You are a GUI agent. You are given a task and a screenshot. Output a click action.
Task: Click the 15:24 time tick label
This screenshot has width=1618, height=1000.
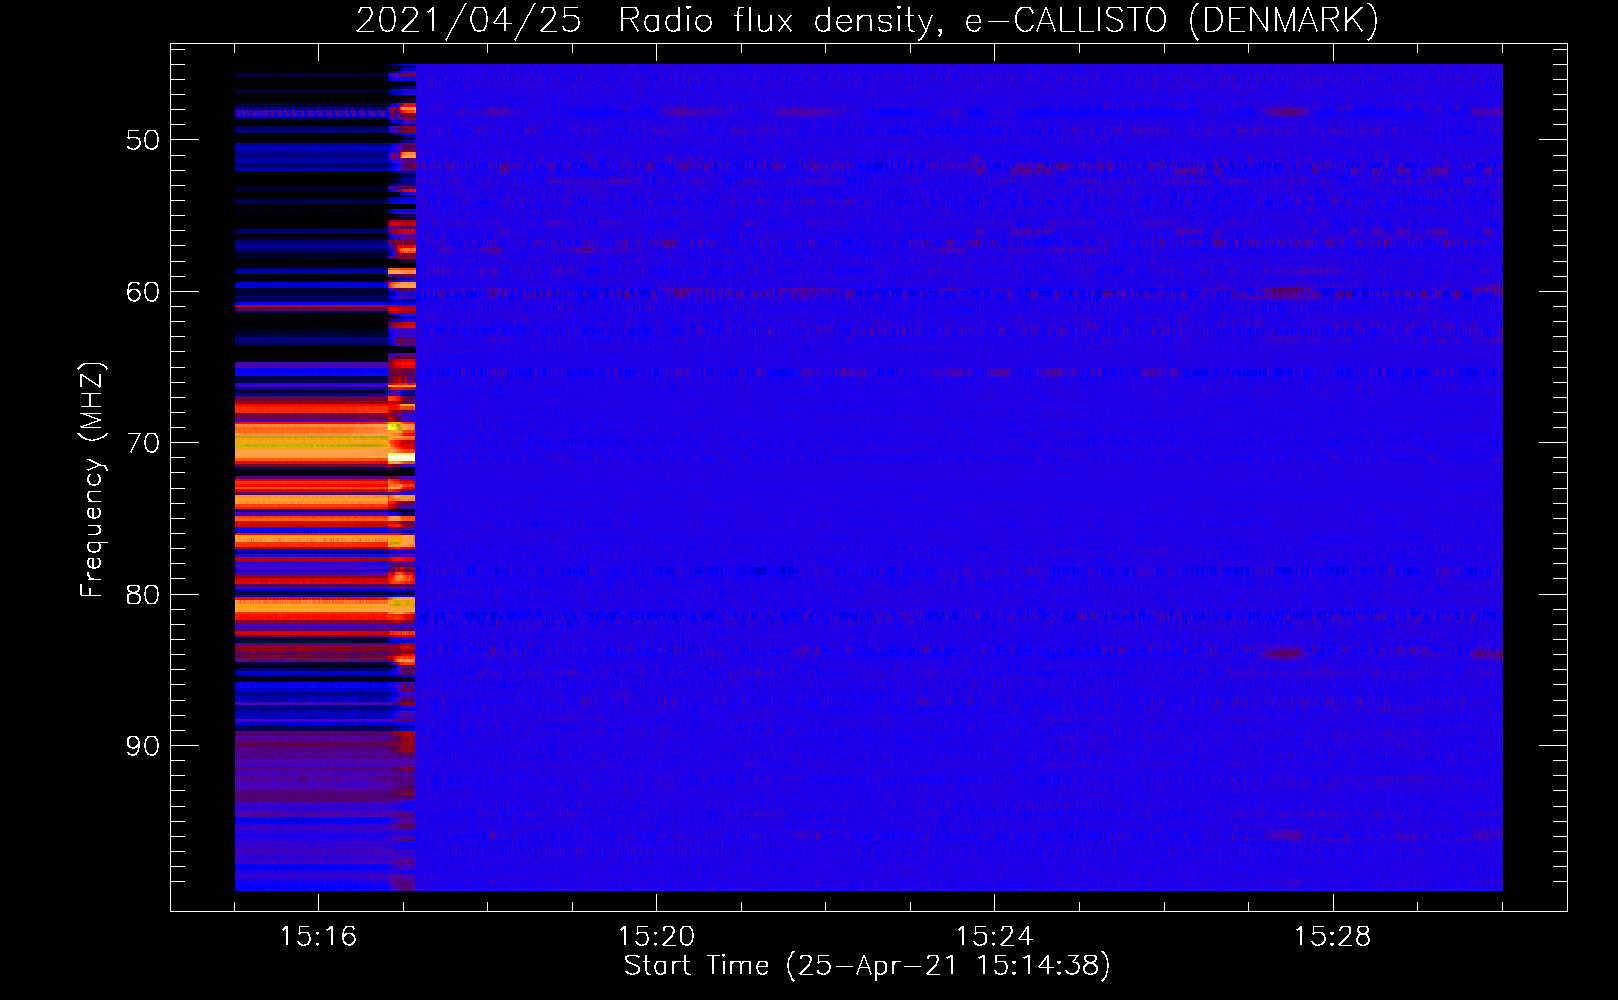point(994,936)
